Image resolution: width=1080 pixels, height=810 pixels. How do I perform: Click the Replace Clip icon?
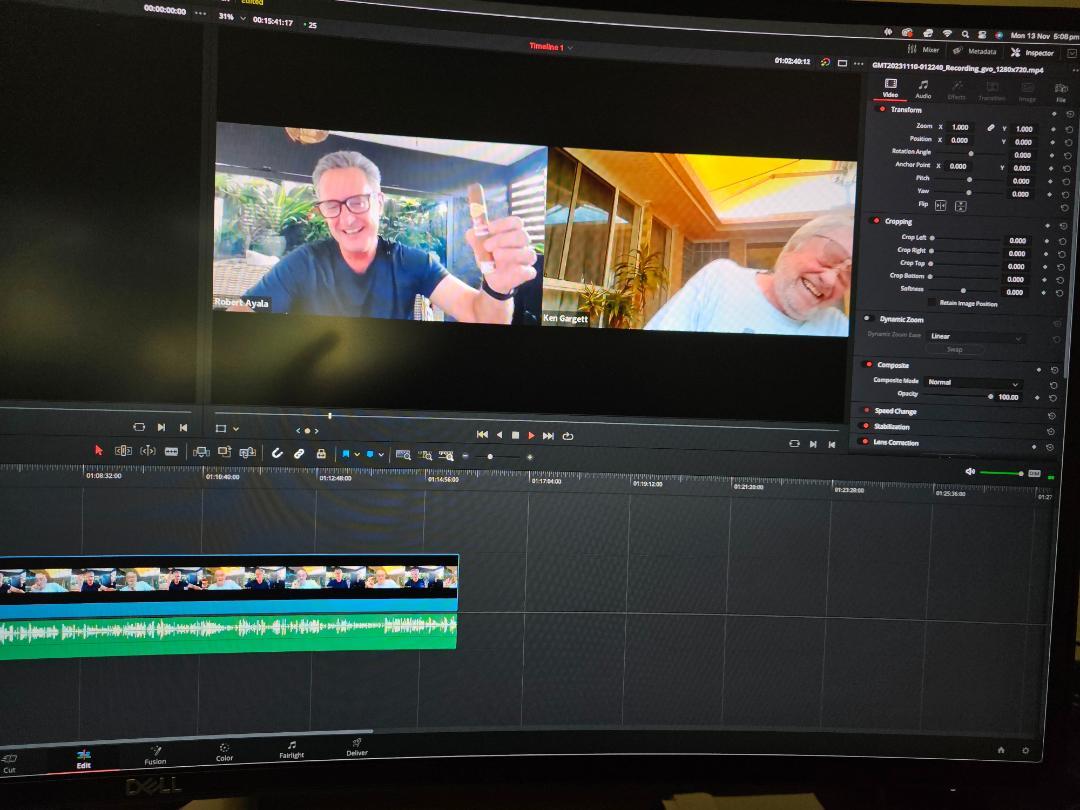[247, 453]
